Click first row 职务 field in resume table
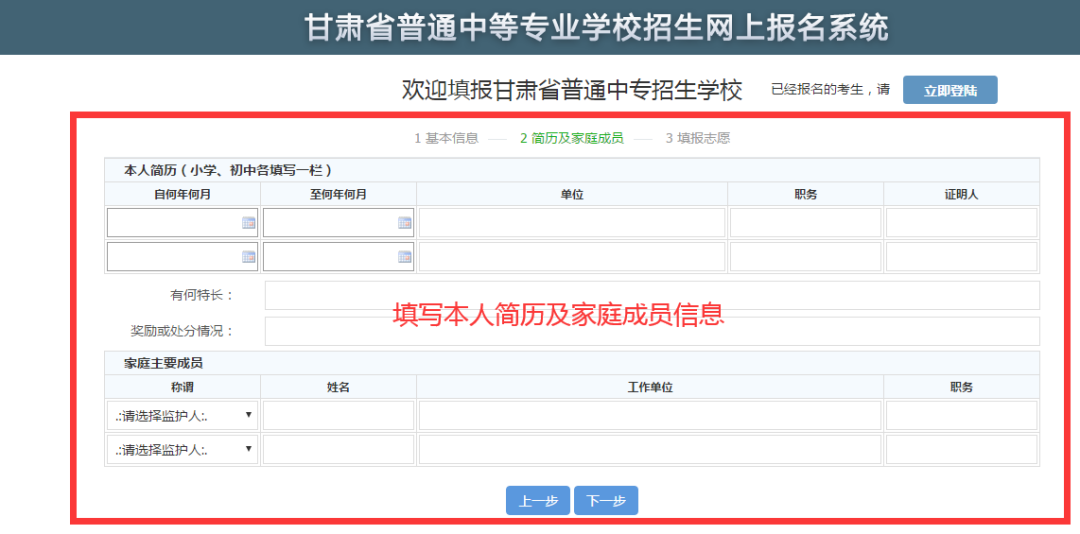The width and height of the screenshot is (1080, 534). point(805,223)
